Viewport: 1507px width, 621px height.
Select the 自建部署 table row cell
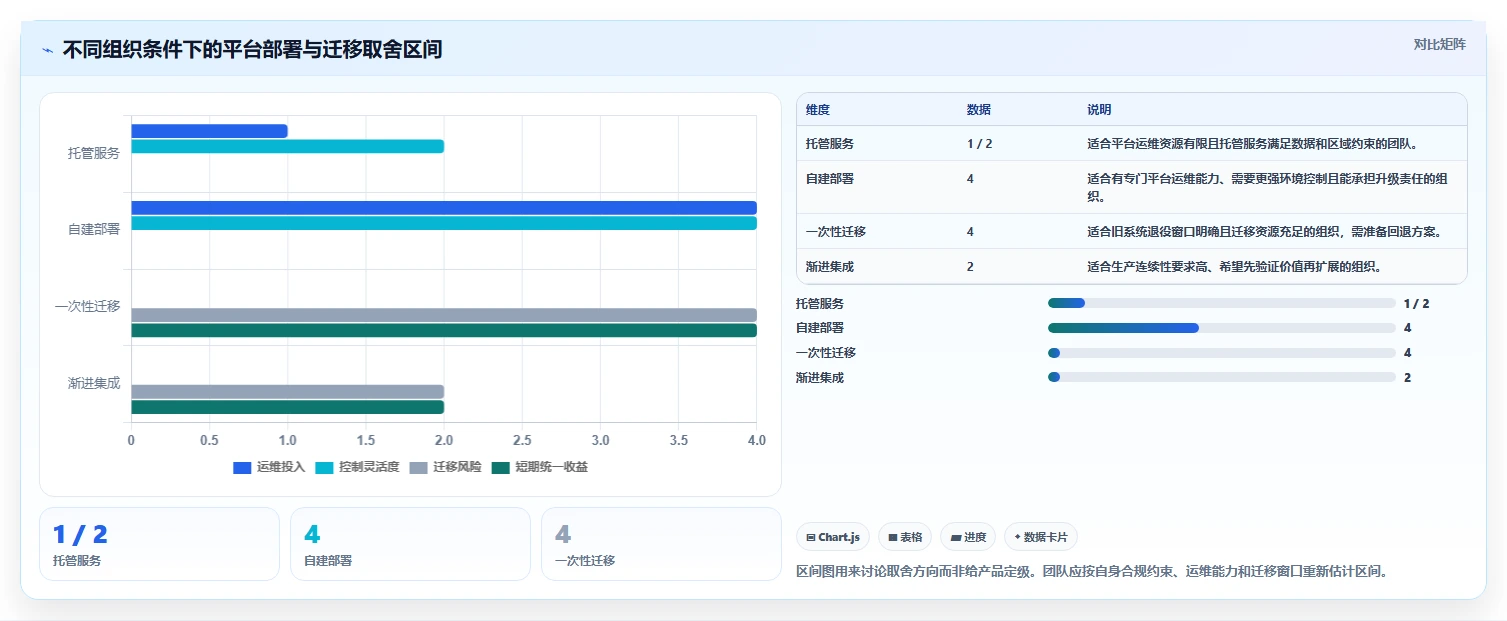point(830,179)
